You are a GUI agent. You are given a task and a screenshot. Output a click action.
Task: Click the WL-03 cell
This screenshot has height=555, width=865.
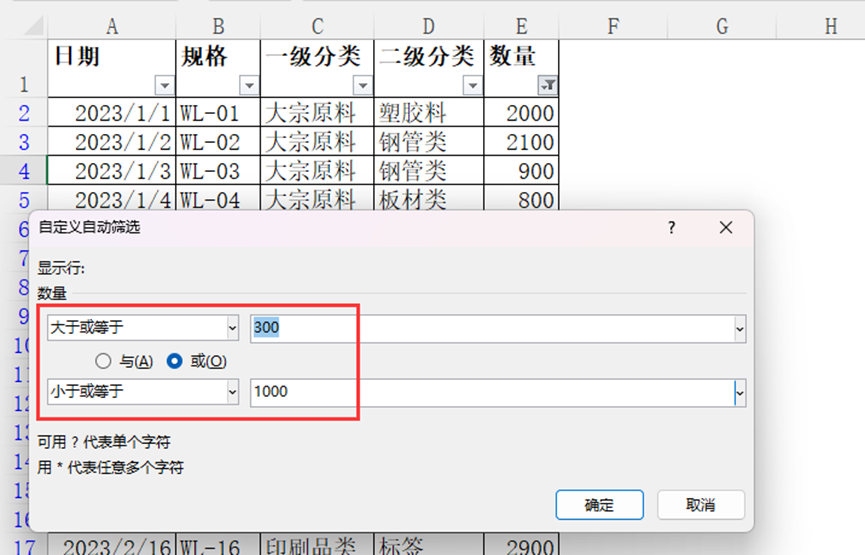point(218,170)
